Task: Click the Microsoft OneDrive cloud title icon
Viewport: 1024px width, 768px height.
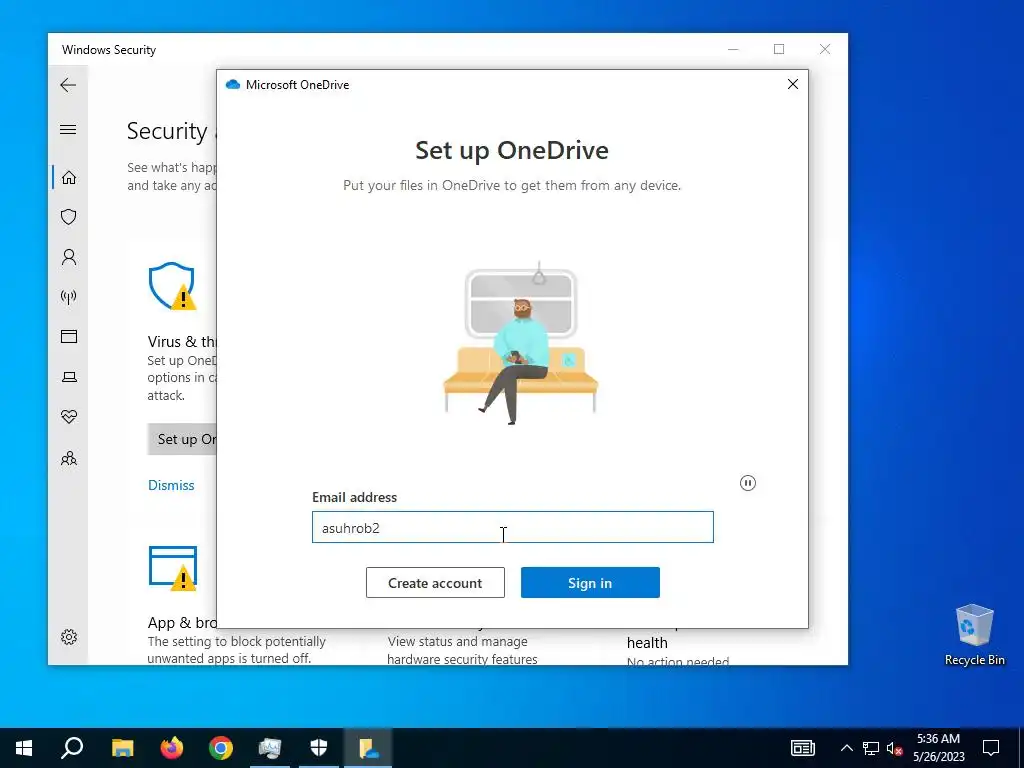Action: (232, 84)
